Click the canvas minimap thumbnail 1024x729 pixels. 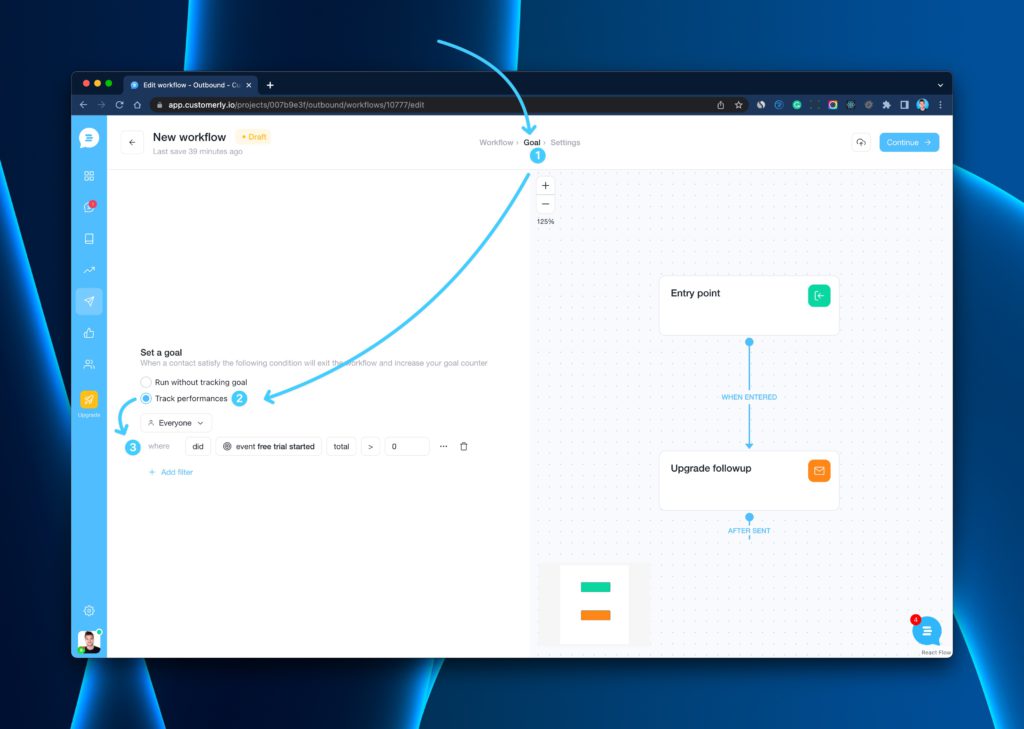coord(594,604)
